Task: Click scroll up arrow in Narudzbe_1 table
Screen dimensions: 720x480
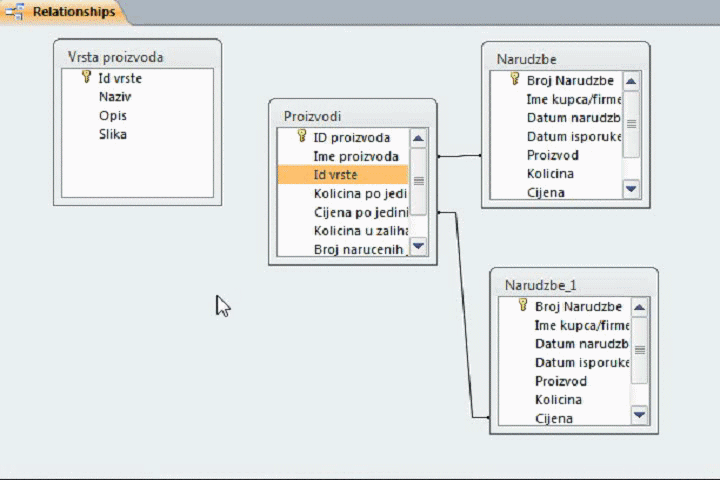Action: [x=639, y=308]
